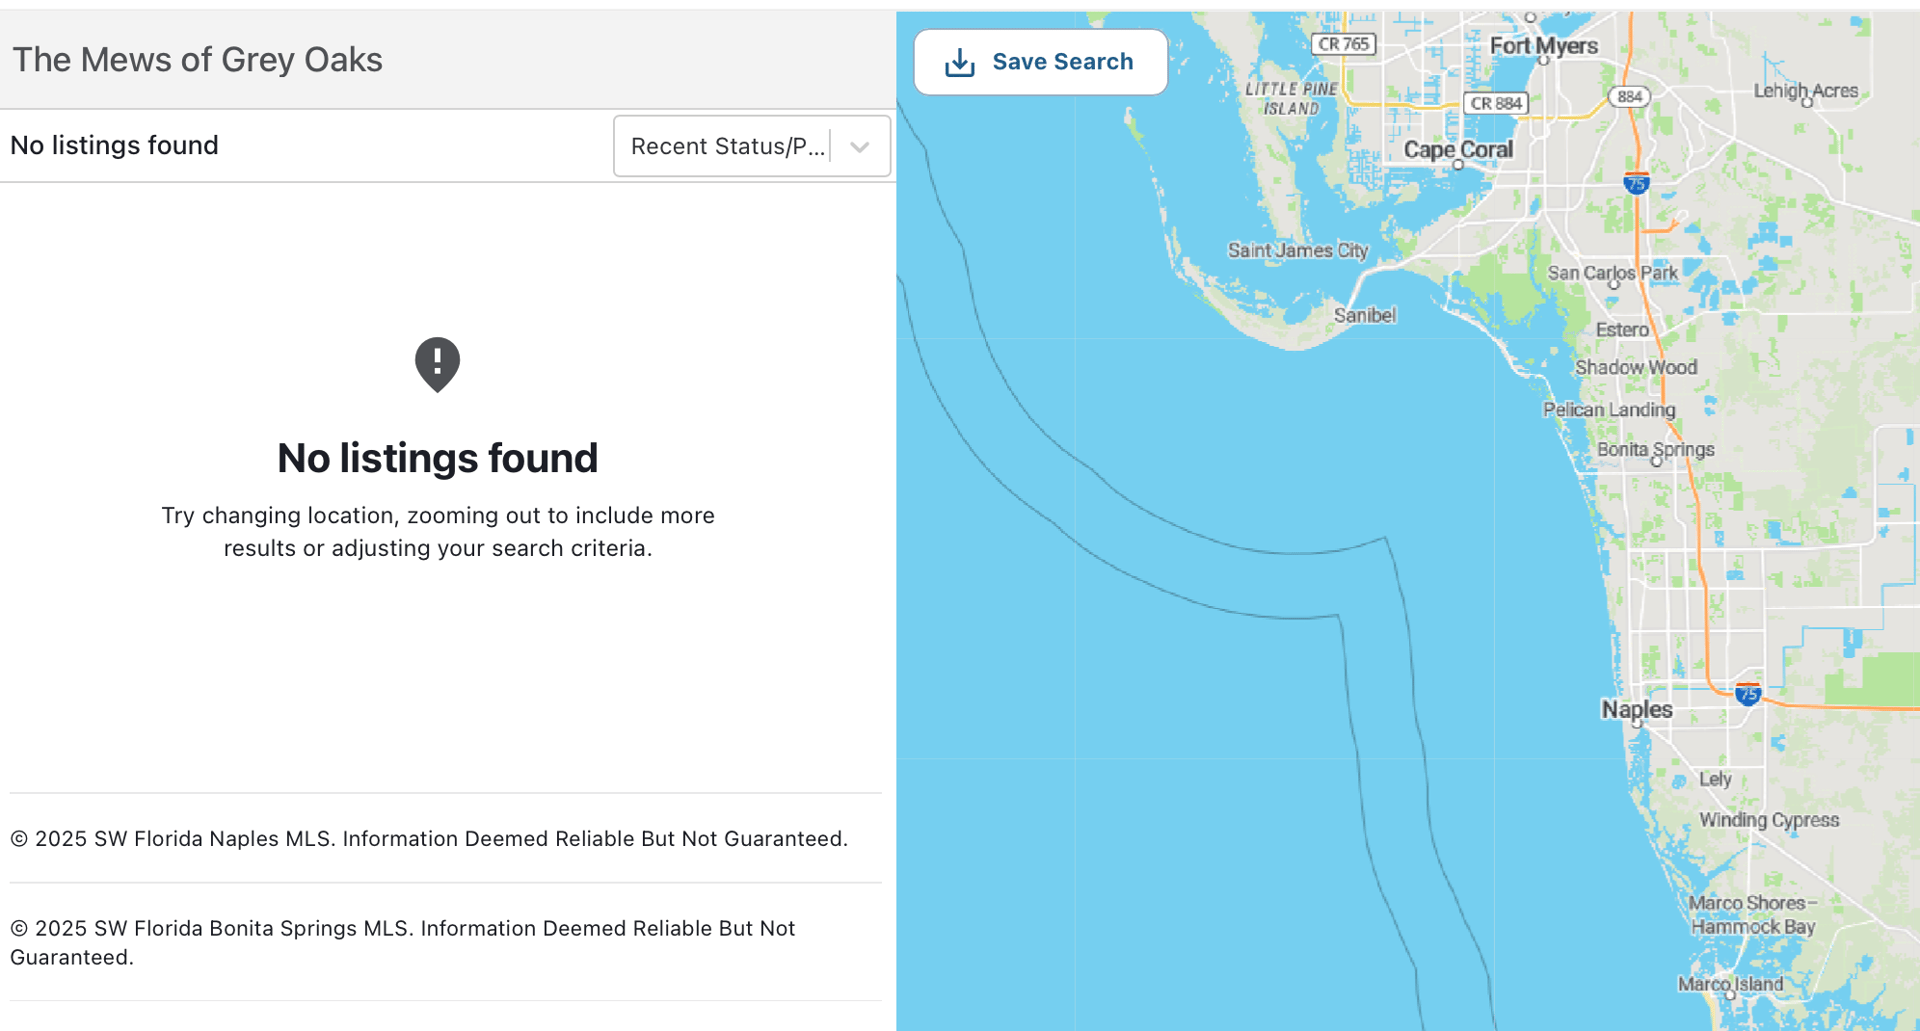
Task: Click The Mews of Grey Oaks heading
Action: point(197,60)
